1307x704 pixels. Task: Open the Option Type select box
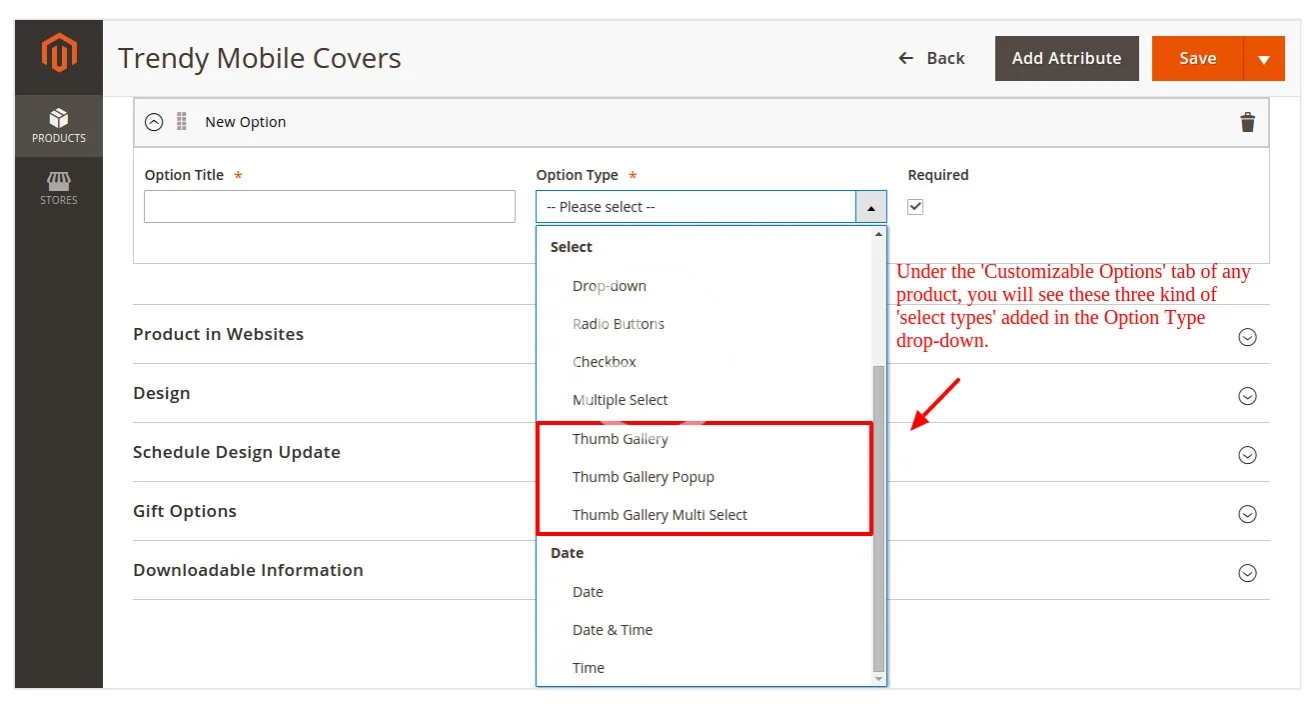point(710,207)
